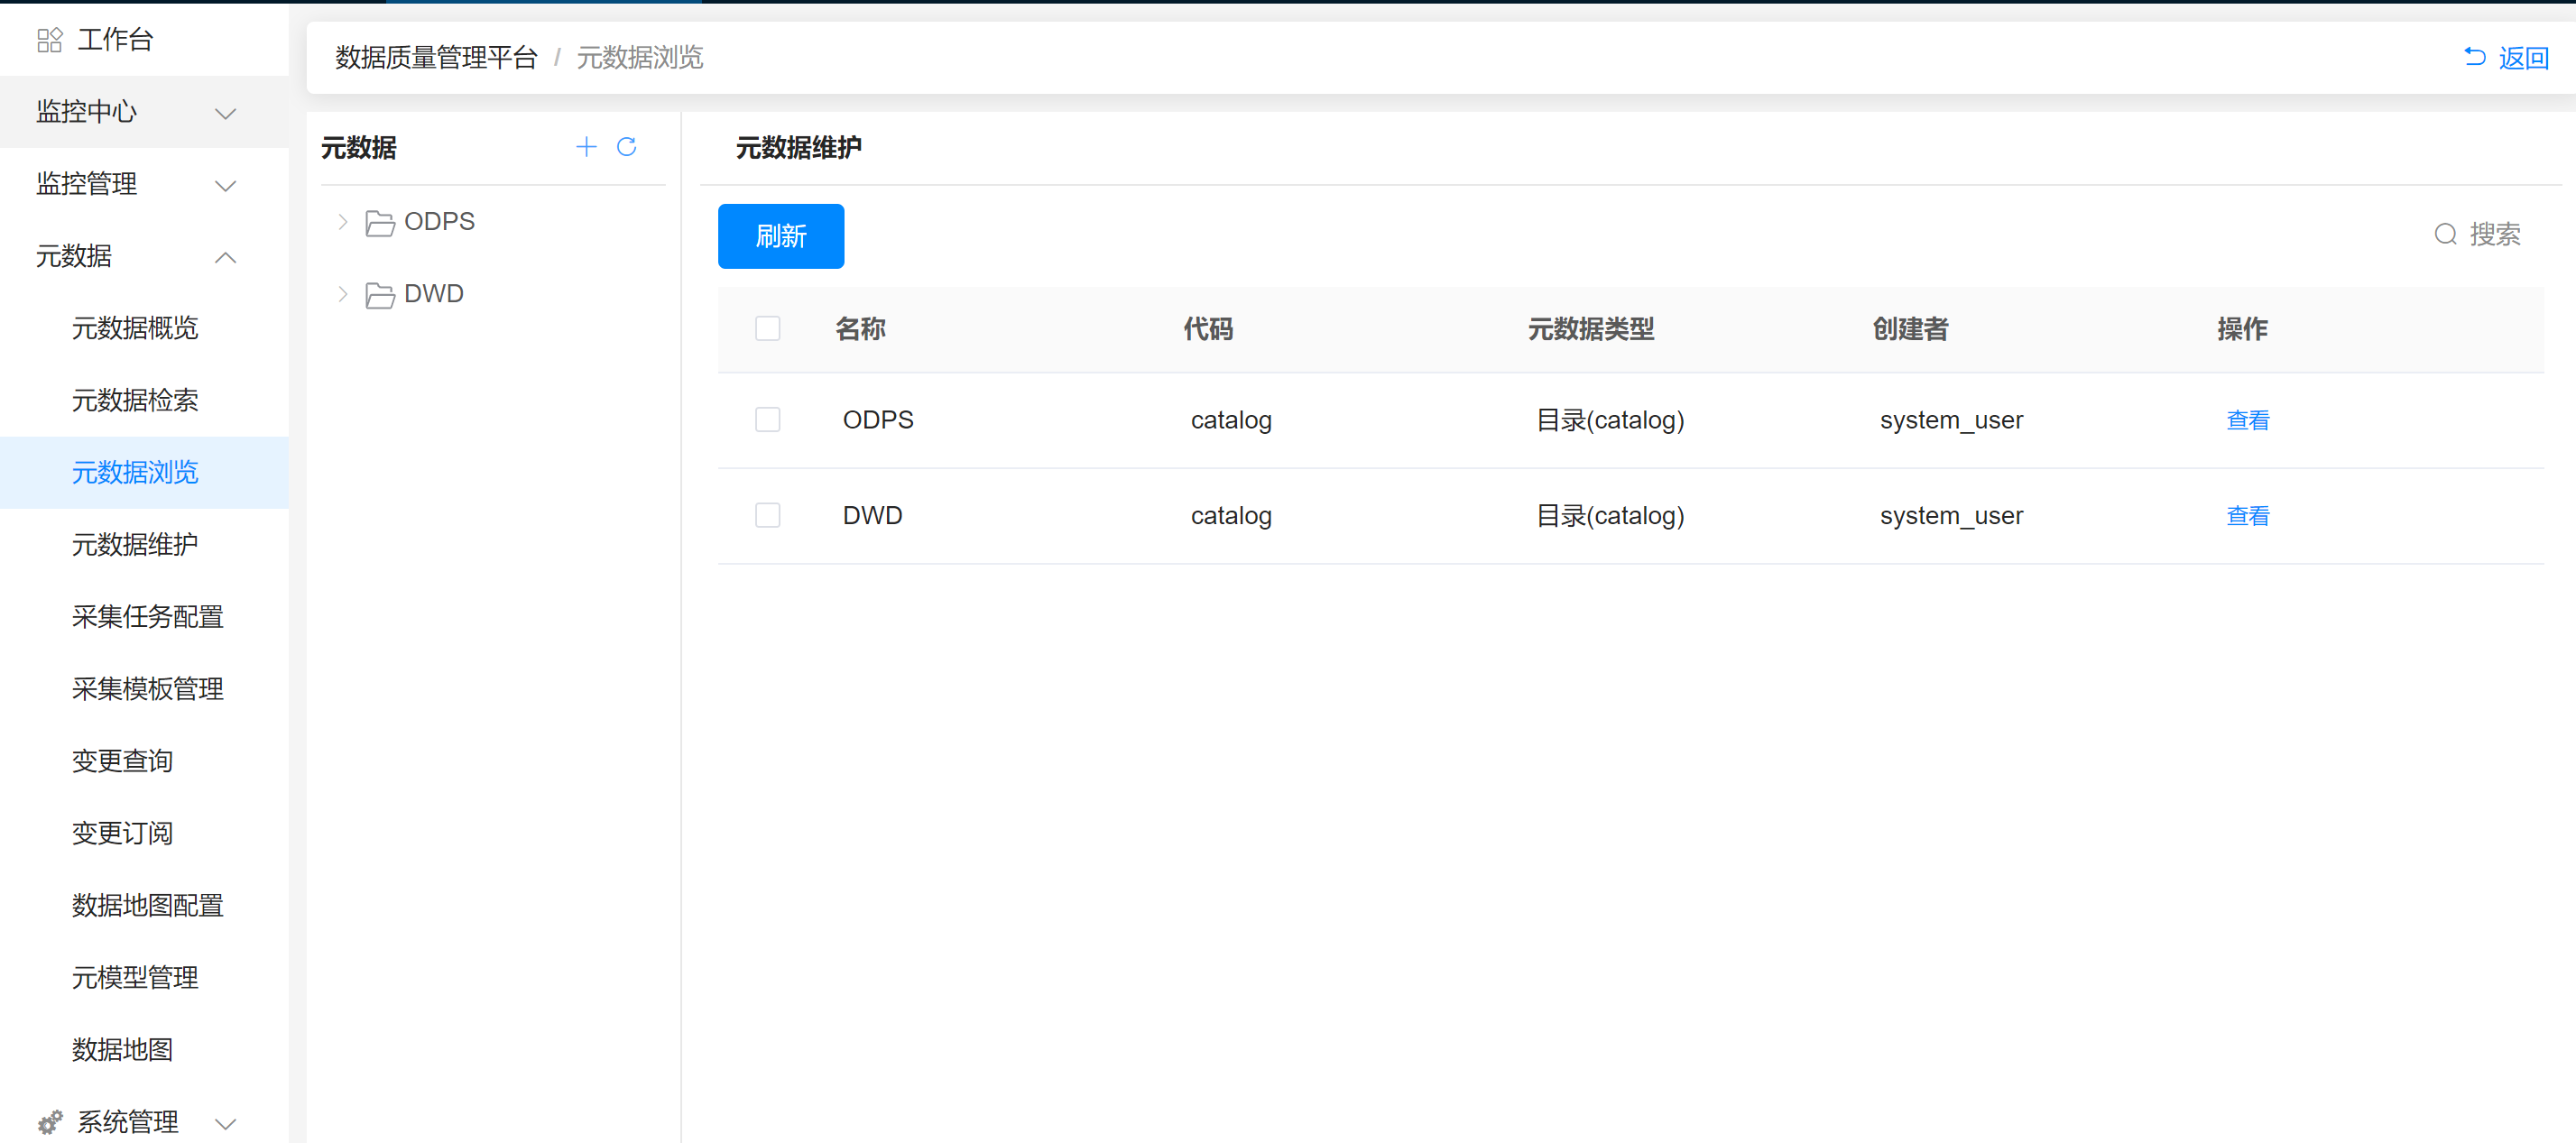Viewport: 2576px width, 1143px height.
Task: Expand the 监控管理 menu chevron
Action: pos(226,185)
